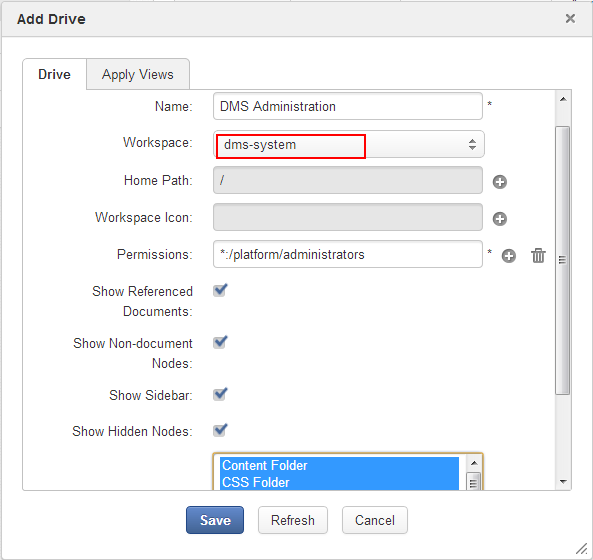Close the Add Drive dialog with X
The image size is (593, 560).
point(570,19)
